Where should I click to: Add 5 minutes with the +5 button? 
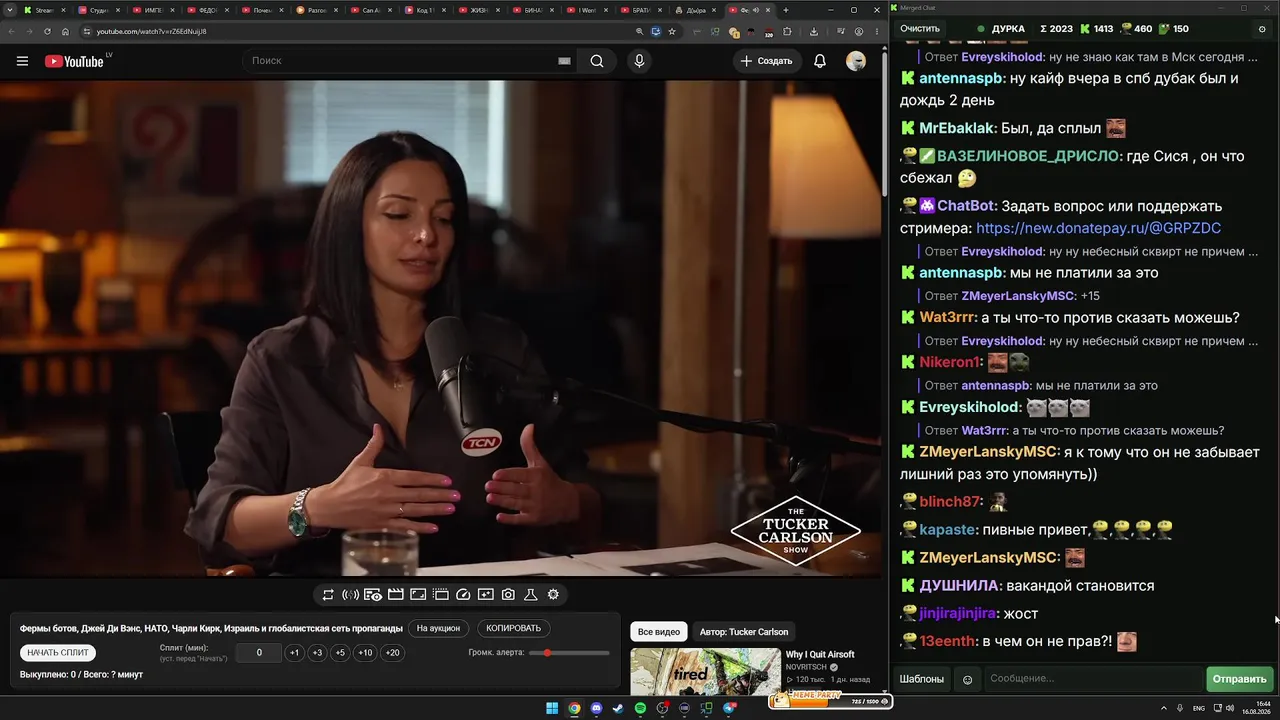pos(340,653)
